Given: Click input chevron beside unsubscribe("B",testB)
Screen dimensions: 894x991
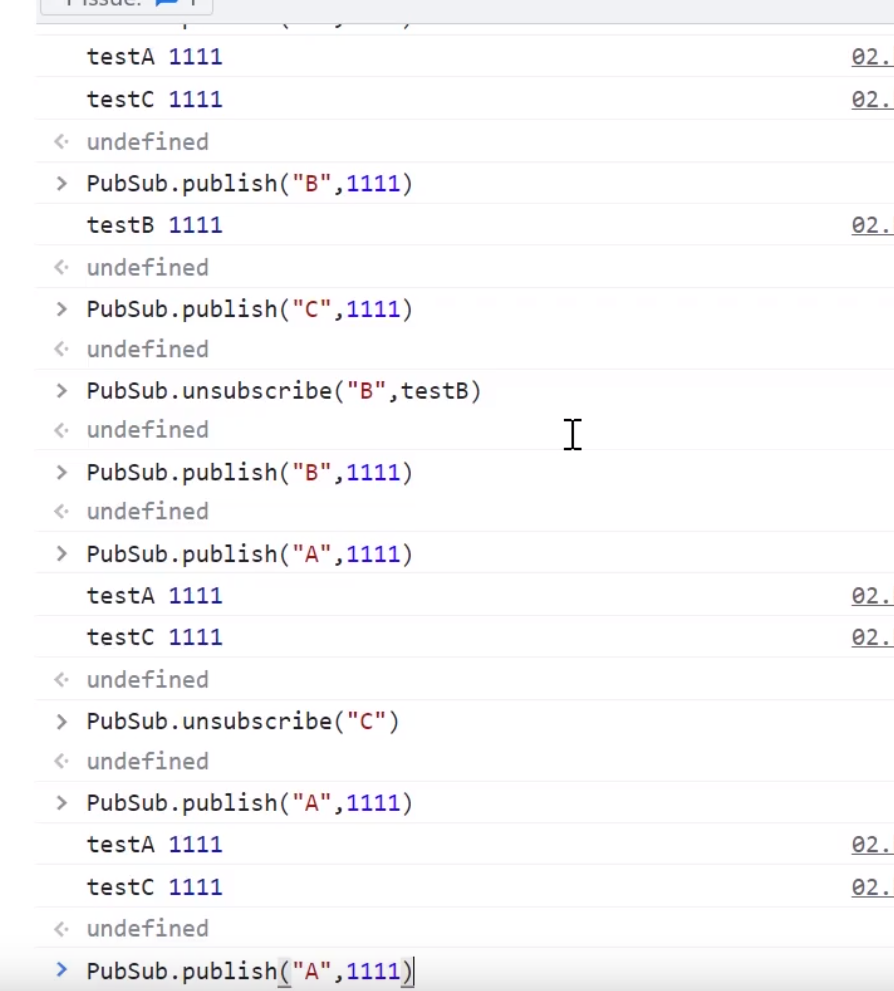Looking at the screenshot, I should pos(61,391).
